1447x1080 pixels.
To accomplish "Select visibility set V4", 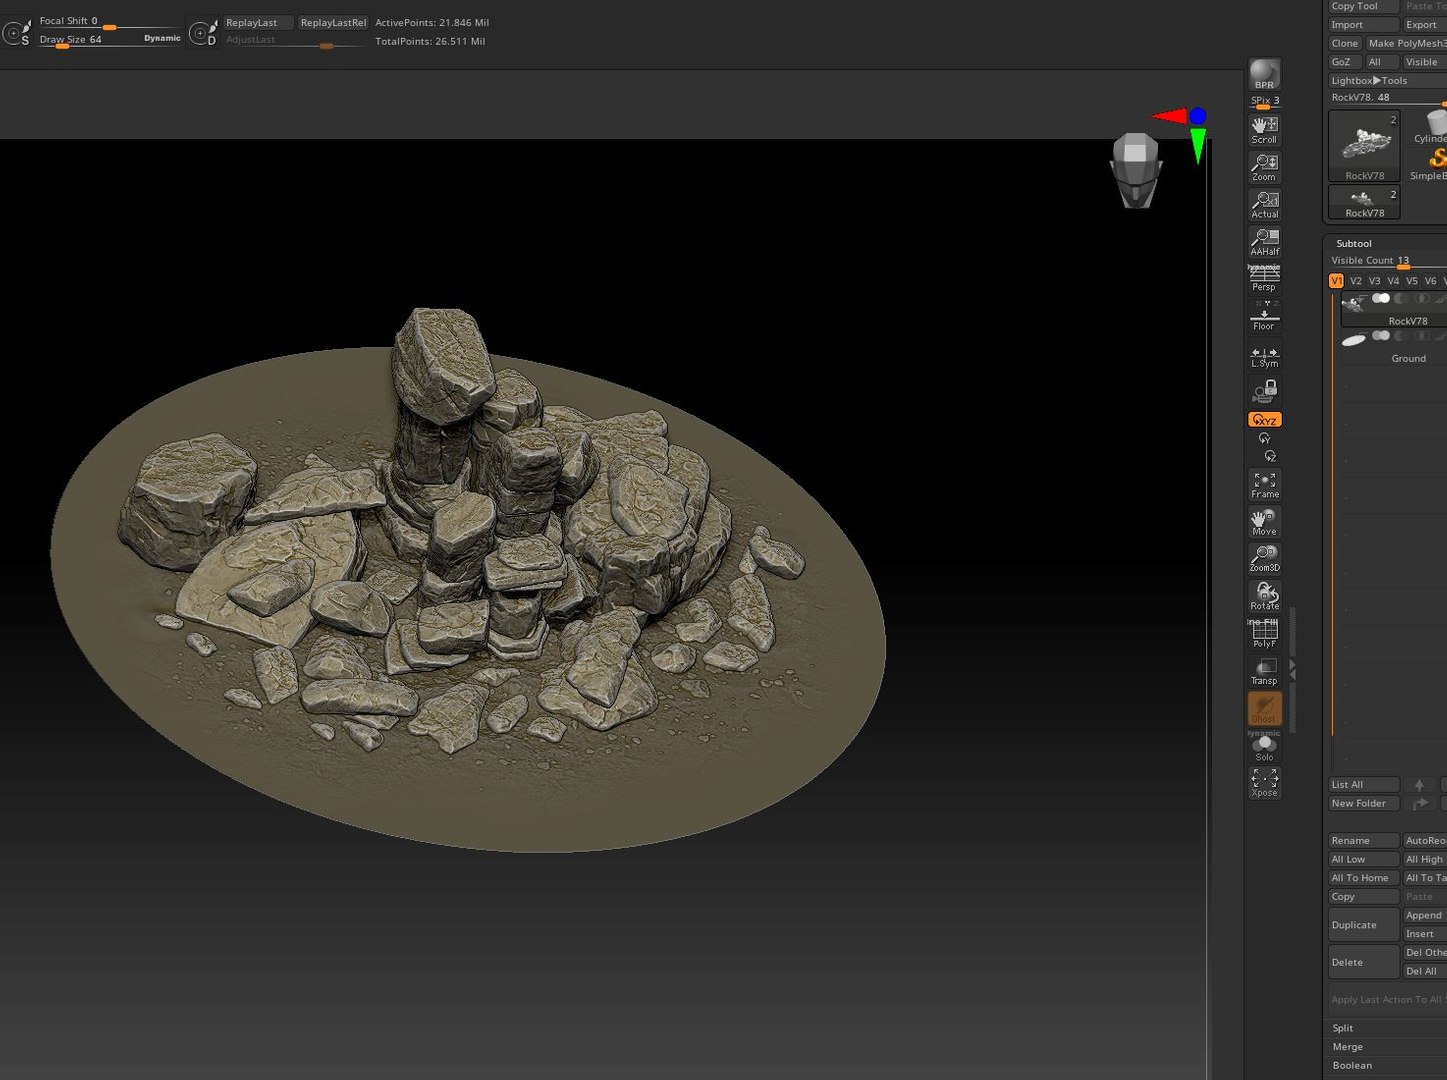I will coord(1393,281).
